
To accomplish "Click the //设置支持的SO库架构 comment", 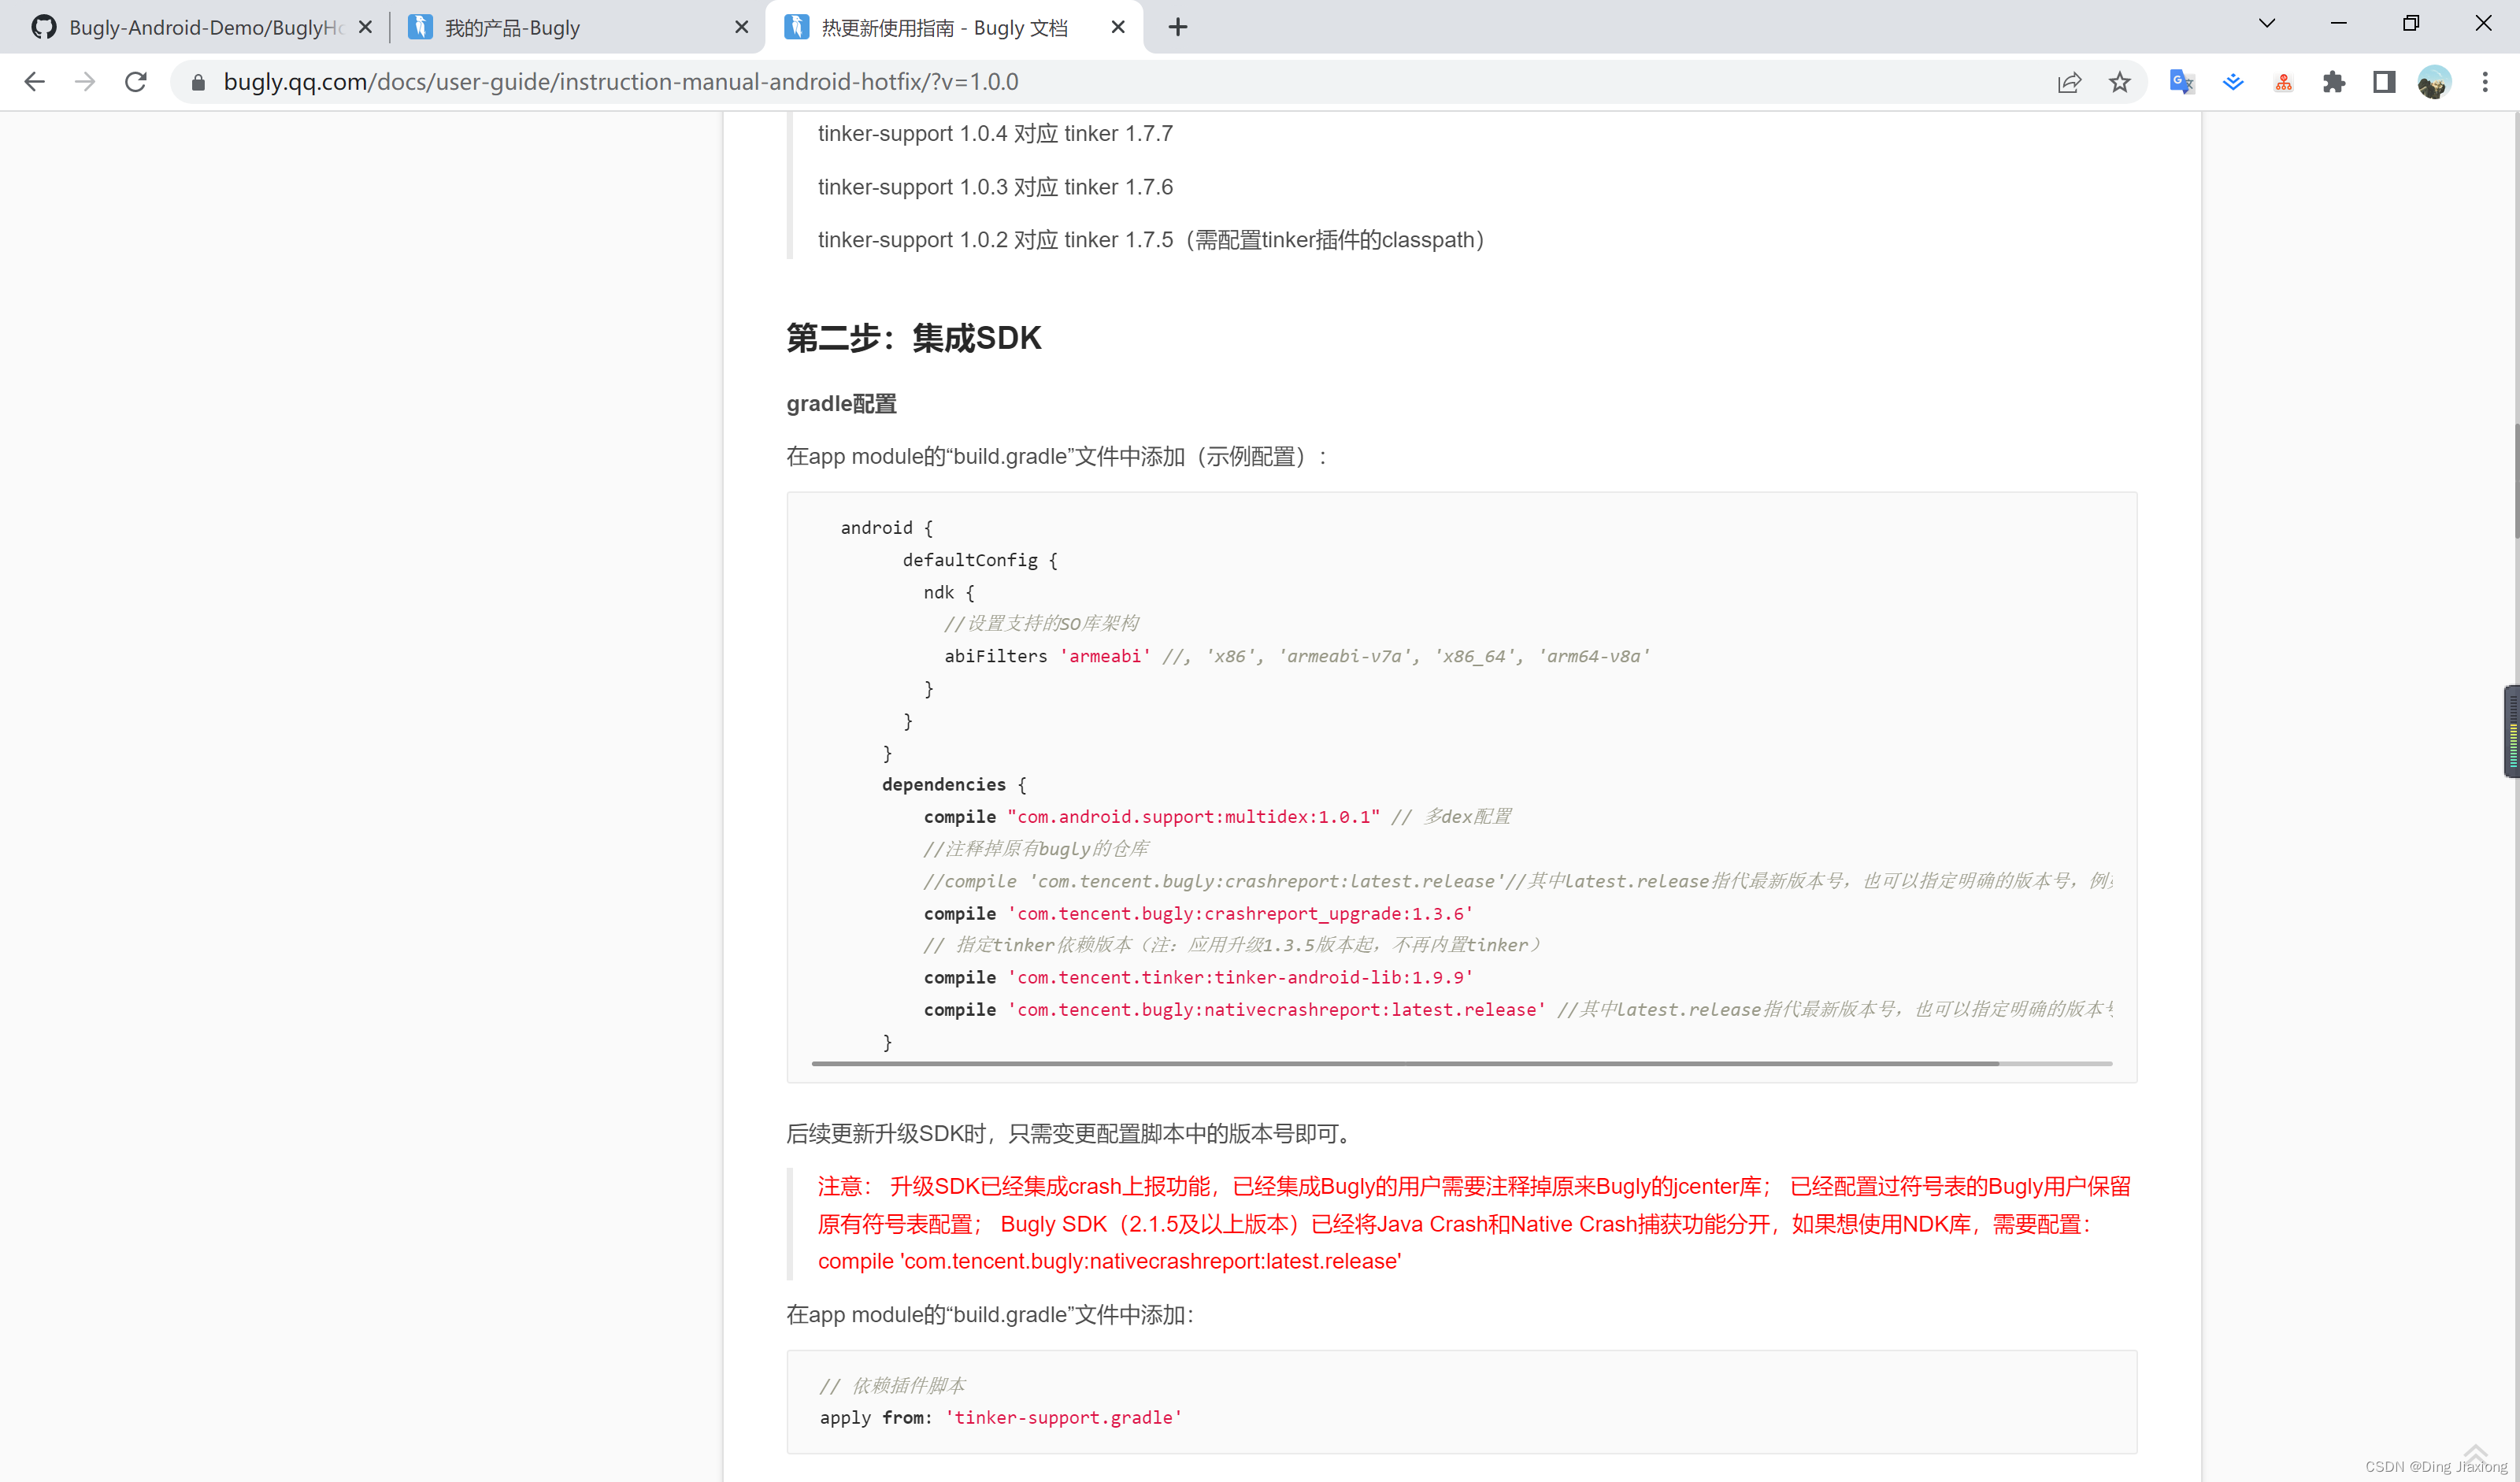I will (1041, 623).
